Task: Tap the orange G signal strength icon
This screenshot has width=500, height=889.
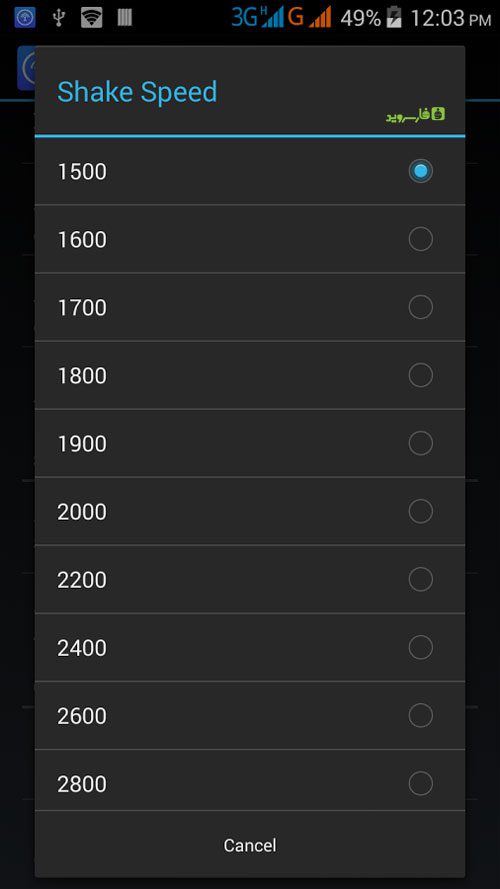Action: click(x=310, y=18)
